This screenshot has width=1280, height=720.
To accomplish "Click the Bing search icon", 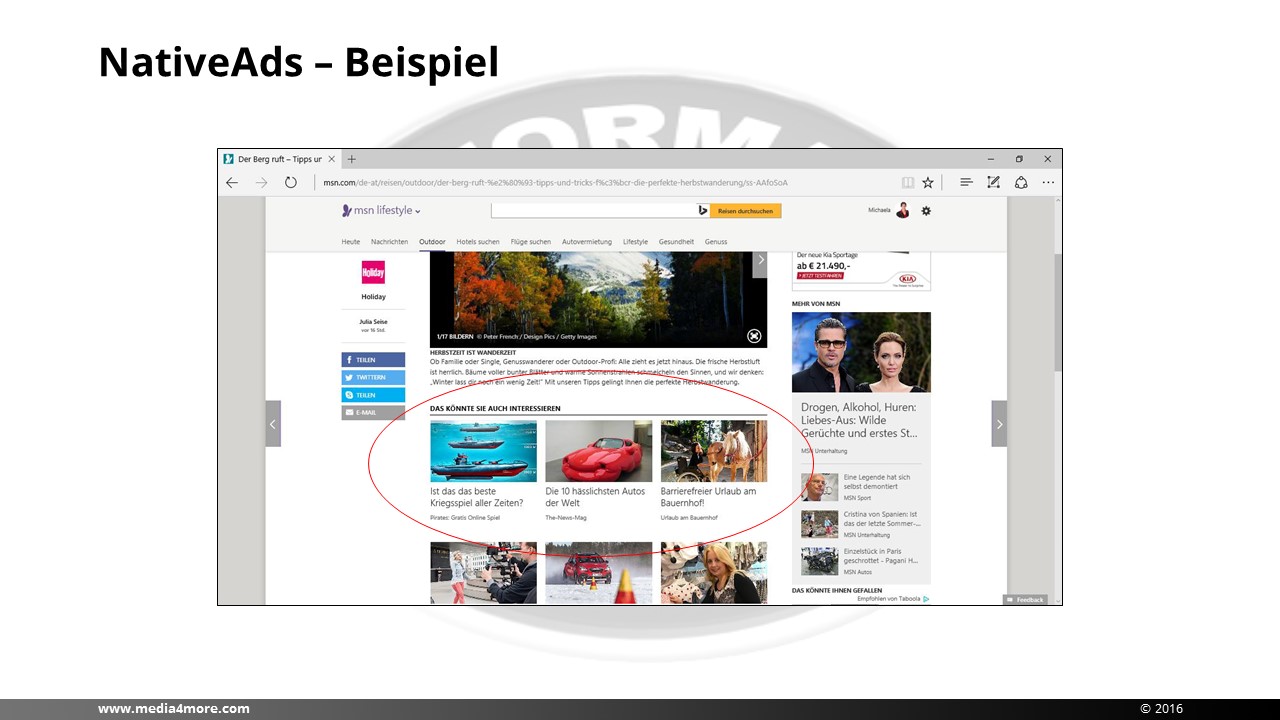I will (703, 211).
